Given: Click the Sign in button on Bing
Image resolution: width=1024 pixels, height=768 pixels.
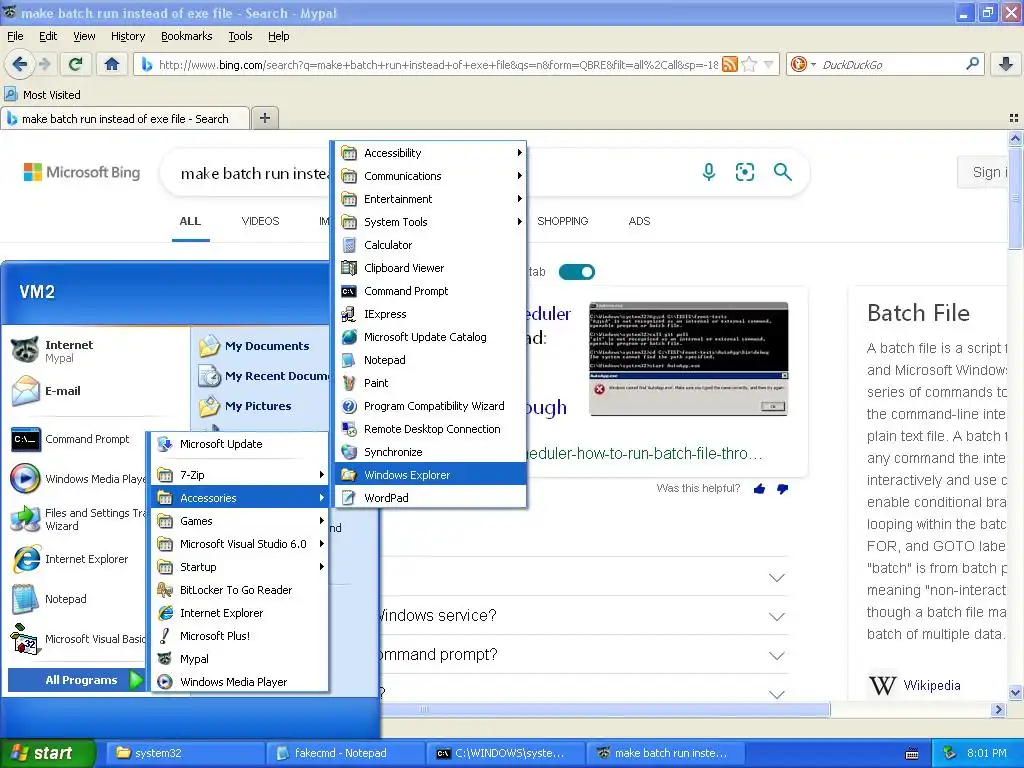Looking at the screenshot, I should click(983, 172).
